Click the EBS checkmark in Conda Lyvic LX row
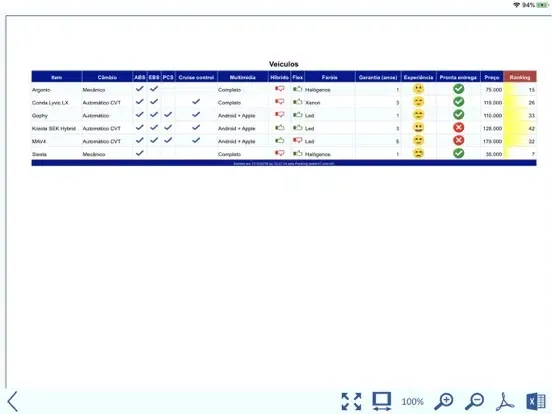The width and height of the screenshot is (552, 414). point(154,102)
